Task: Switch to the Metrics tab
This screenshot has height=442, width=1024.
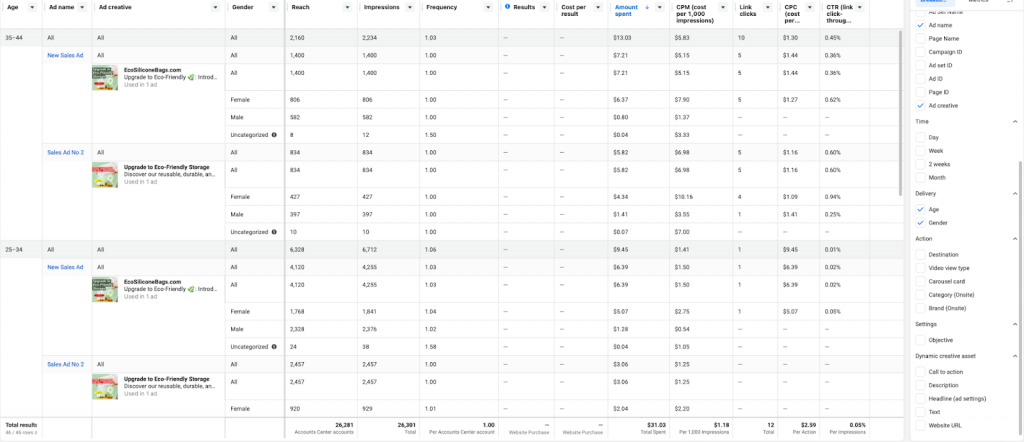Action: 978,2
